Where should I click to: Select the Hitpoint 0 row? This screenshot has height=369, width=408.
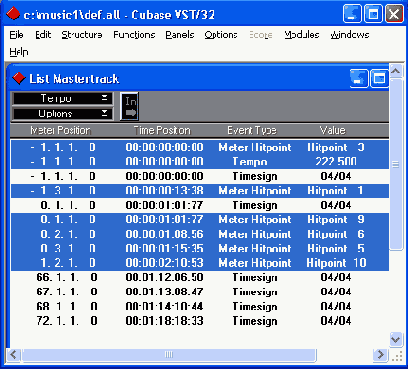(x=200, y=147)
